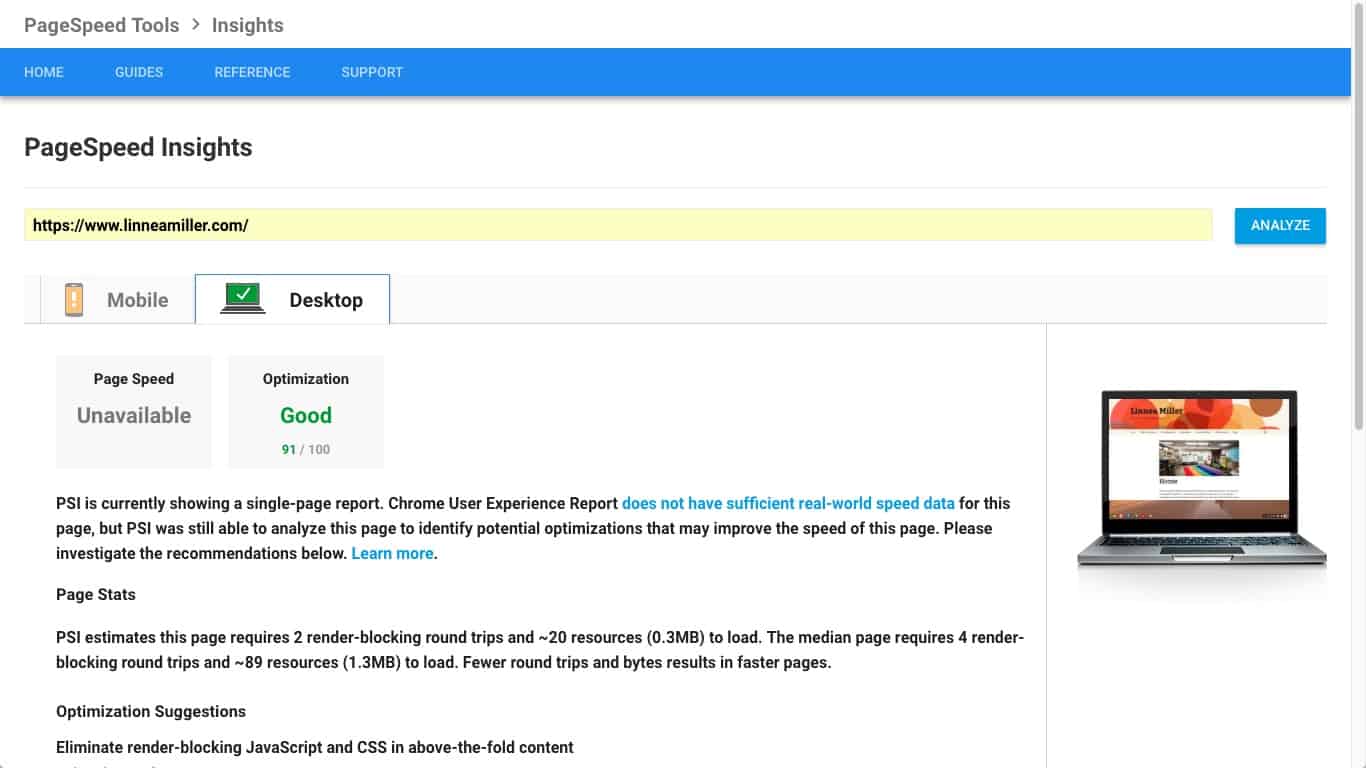Click the desktop laptop checkmark icon
Image resolution: width=1366 pixels, height=768 pixels.
(x=242, y=299)
